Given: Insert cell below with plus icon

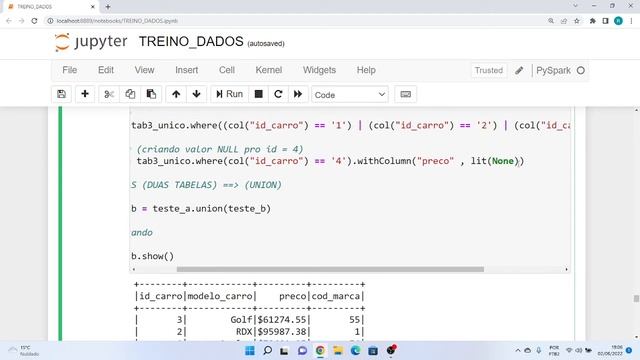Looking at the screenshot, I should [x=85, y=94].
